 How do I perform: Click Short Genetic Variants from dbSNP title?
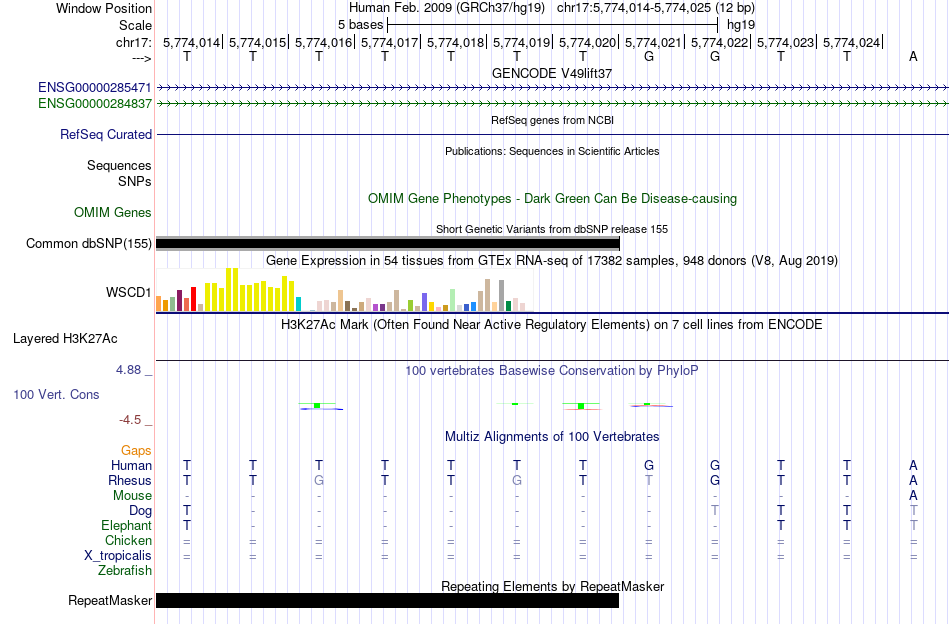pyautogui.click(x=552, y=230)
